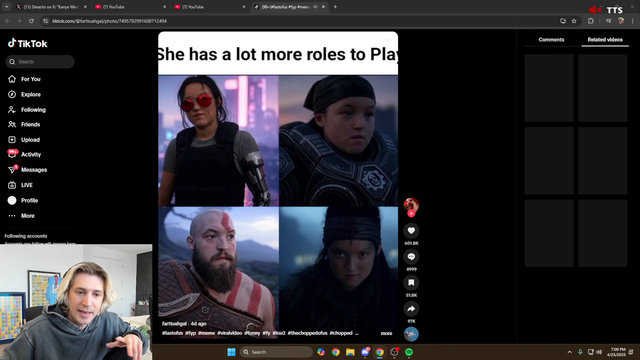Open the first related video thumbnail
The width and height of the screenshot is (640, 360).
[x=549, y=88]
